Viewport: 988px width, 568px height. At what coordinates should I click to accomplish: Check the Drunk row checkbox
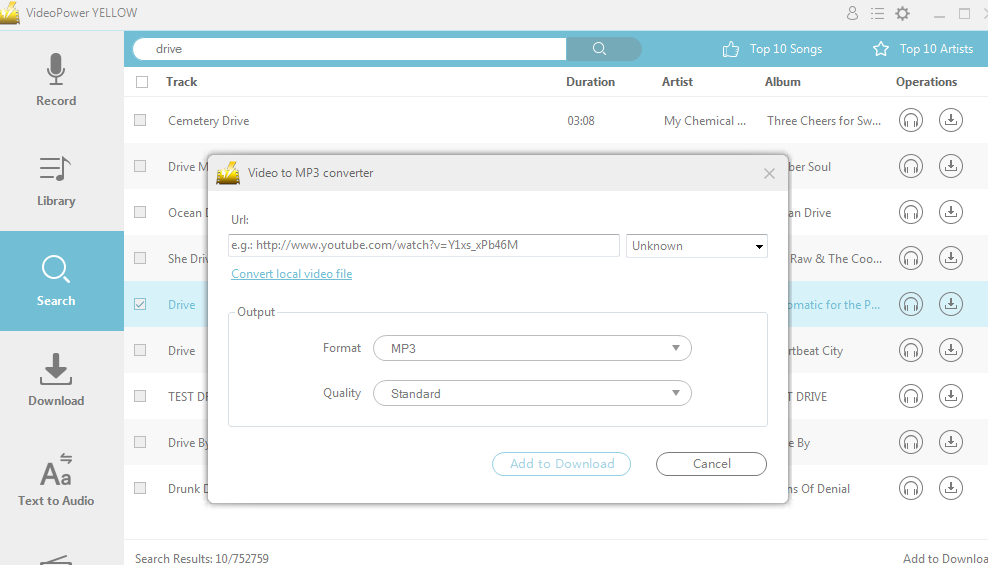(x=140, y=488)
